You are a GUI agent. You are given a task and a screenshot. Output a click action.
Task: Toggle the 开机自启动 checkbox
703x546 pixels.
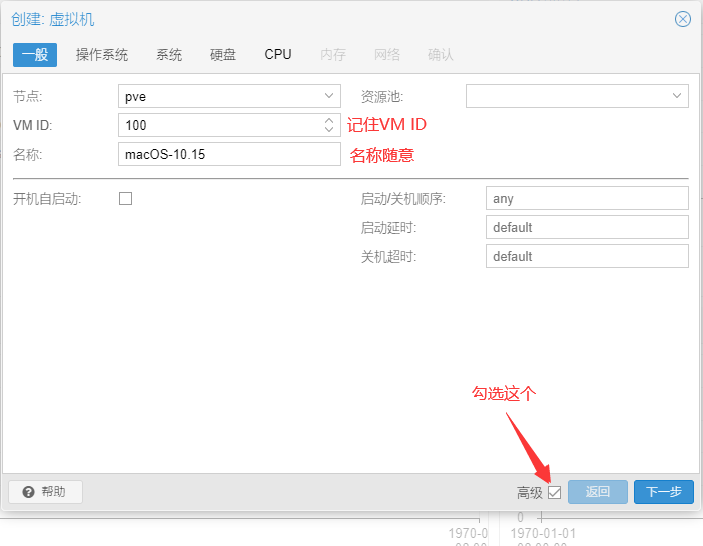(x=125, y=198)
